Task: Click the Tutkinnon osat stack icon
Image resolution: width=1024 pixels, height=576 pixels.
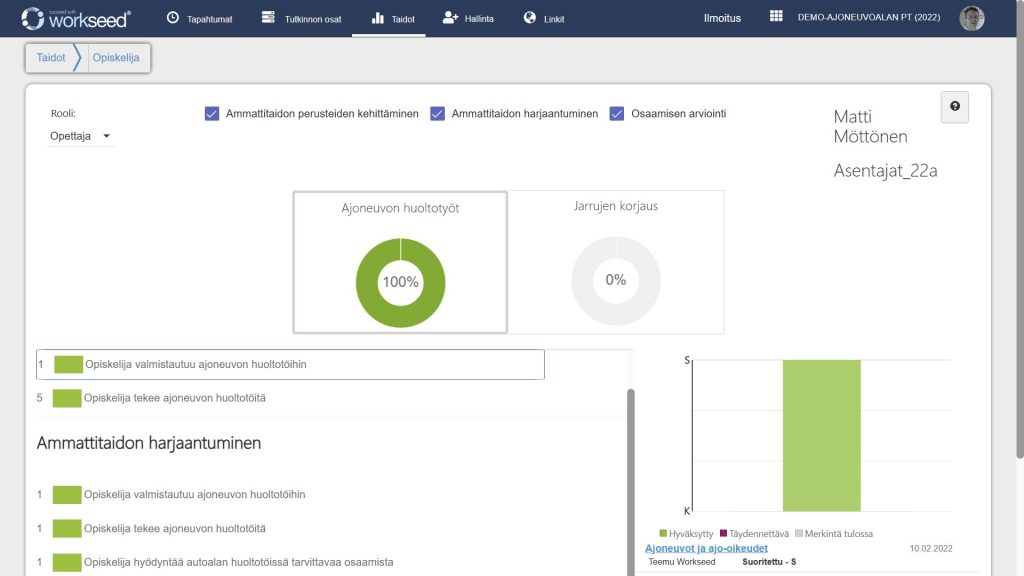Action: [x=267, y=18]
